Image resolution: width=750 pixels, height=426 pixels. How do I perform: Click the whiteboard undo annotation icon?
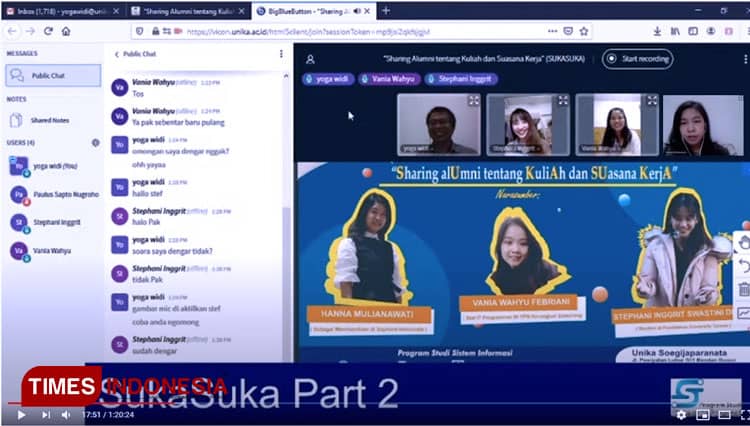pos(744,265)
